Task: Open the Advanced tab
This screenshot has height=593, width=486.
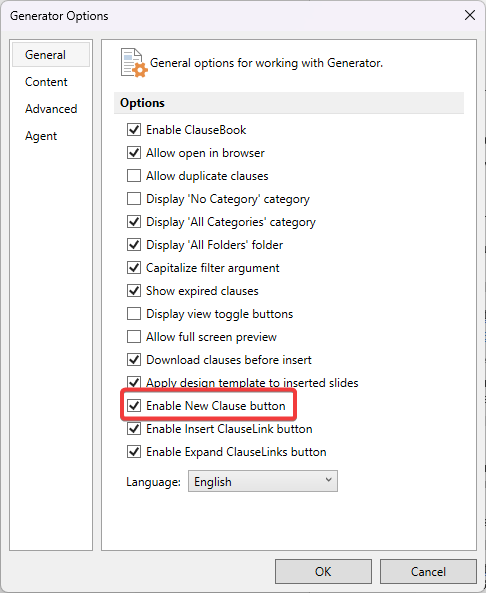Action: coord(51,109)
